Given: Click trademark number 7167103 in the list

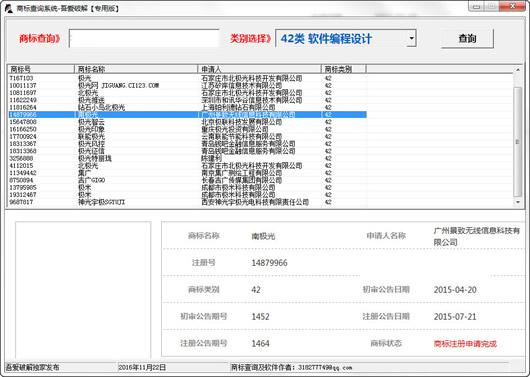Looking at the screenshot, I should [21, 78].
